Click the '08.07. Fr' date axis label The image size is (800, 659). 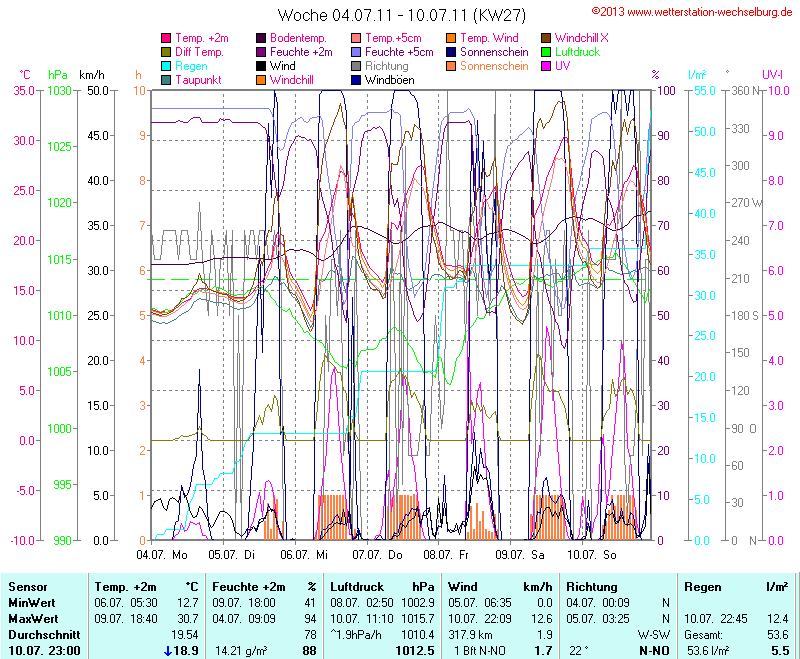[x=446, y=555]
